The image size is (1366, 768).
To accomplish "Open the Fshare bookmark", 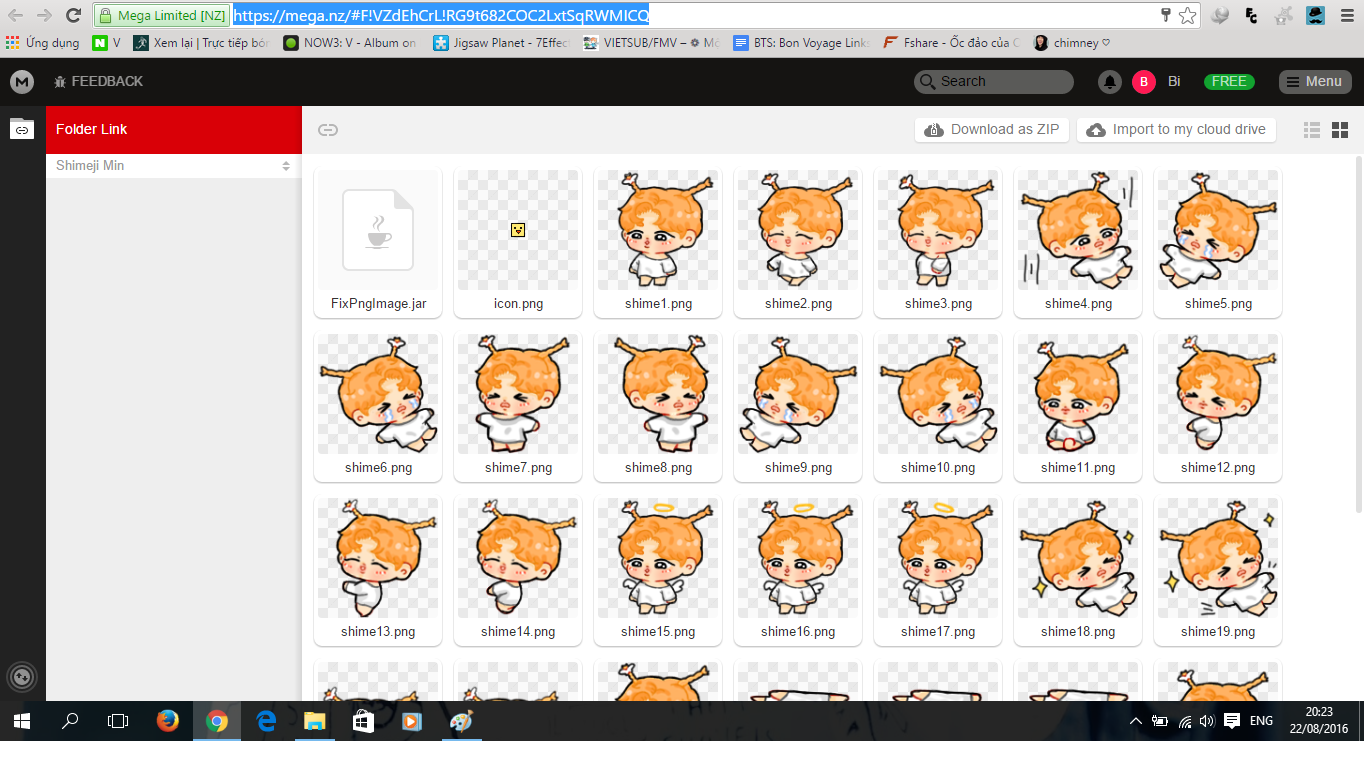I will (951, 43).
